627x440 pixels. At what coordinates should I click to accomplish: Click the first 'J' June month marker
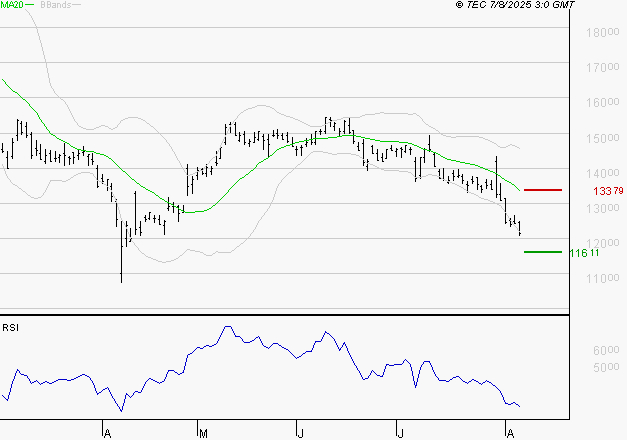[301, 432]
